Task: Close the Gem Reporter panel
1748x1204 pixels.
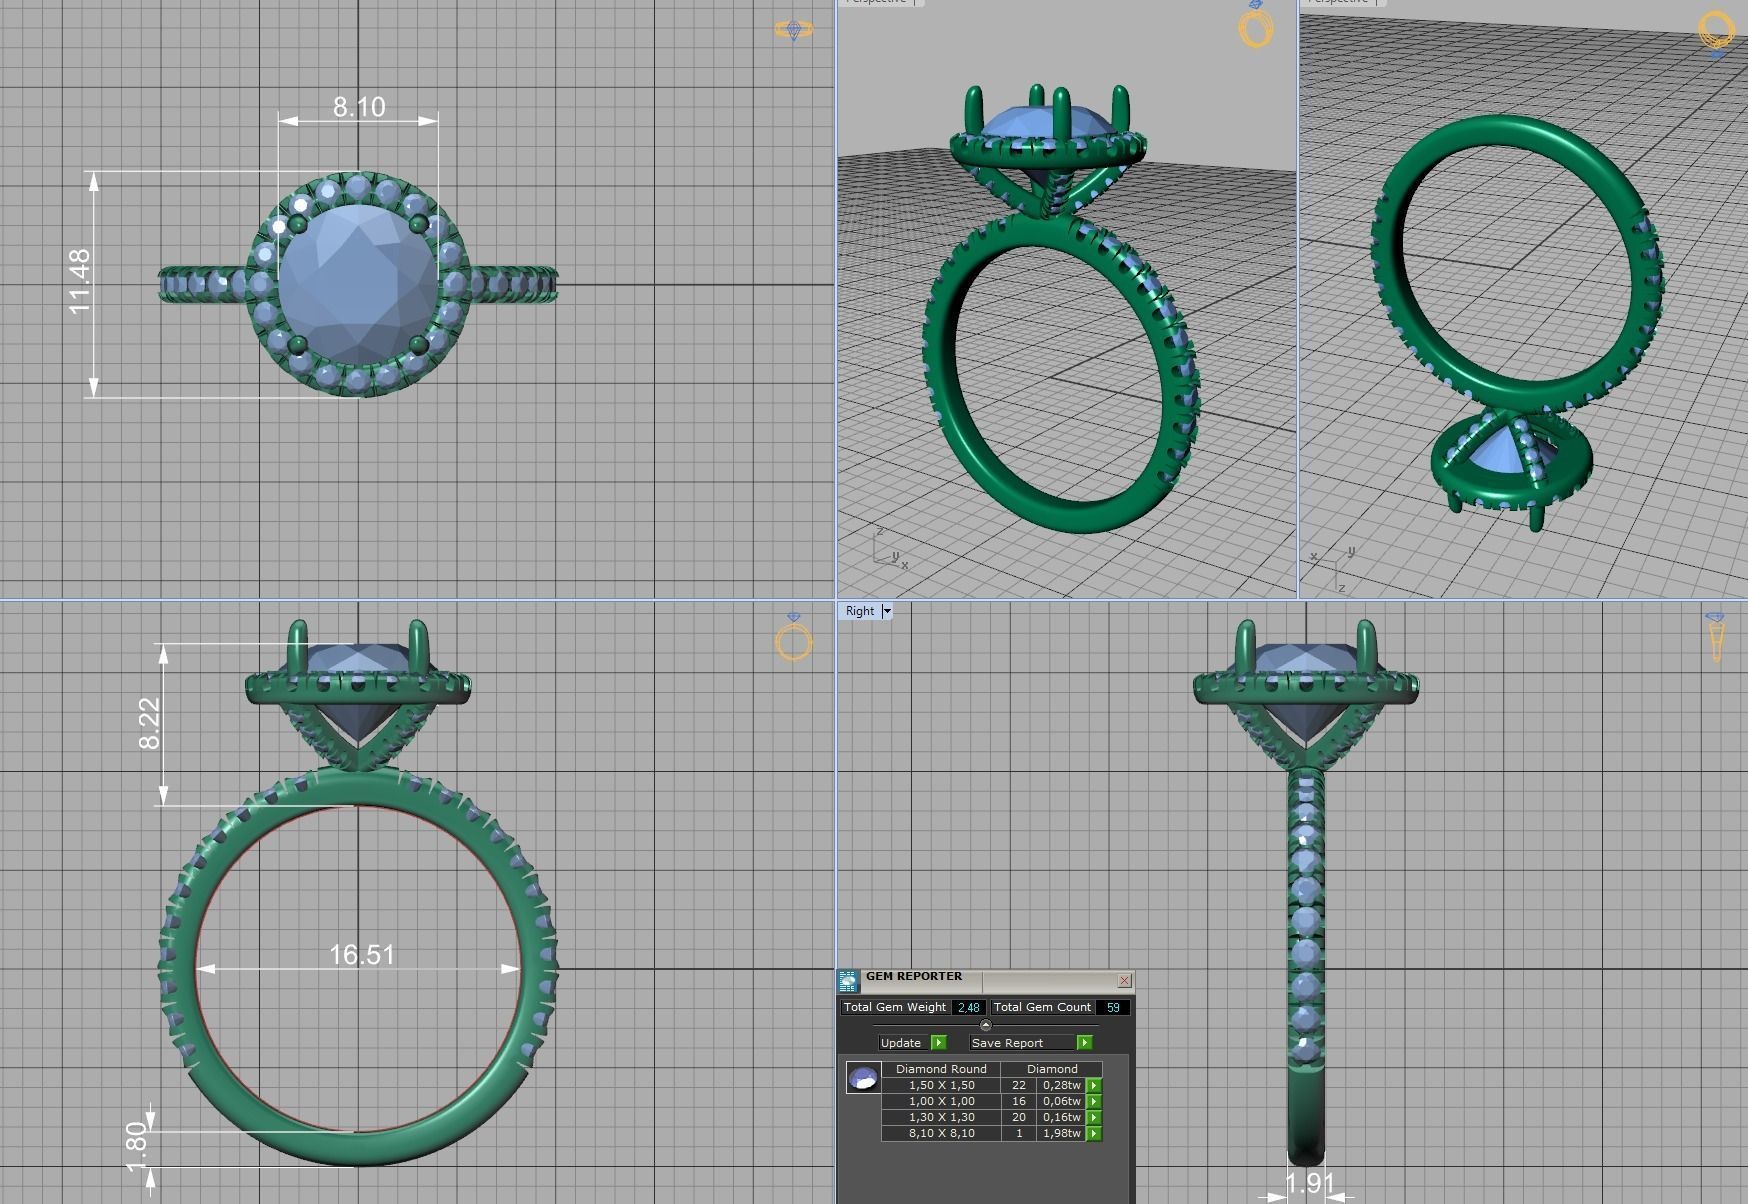Action: pyautogui.click(x=1124, y=981)
